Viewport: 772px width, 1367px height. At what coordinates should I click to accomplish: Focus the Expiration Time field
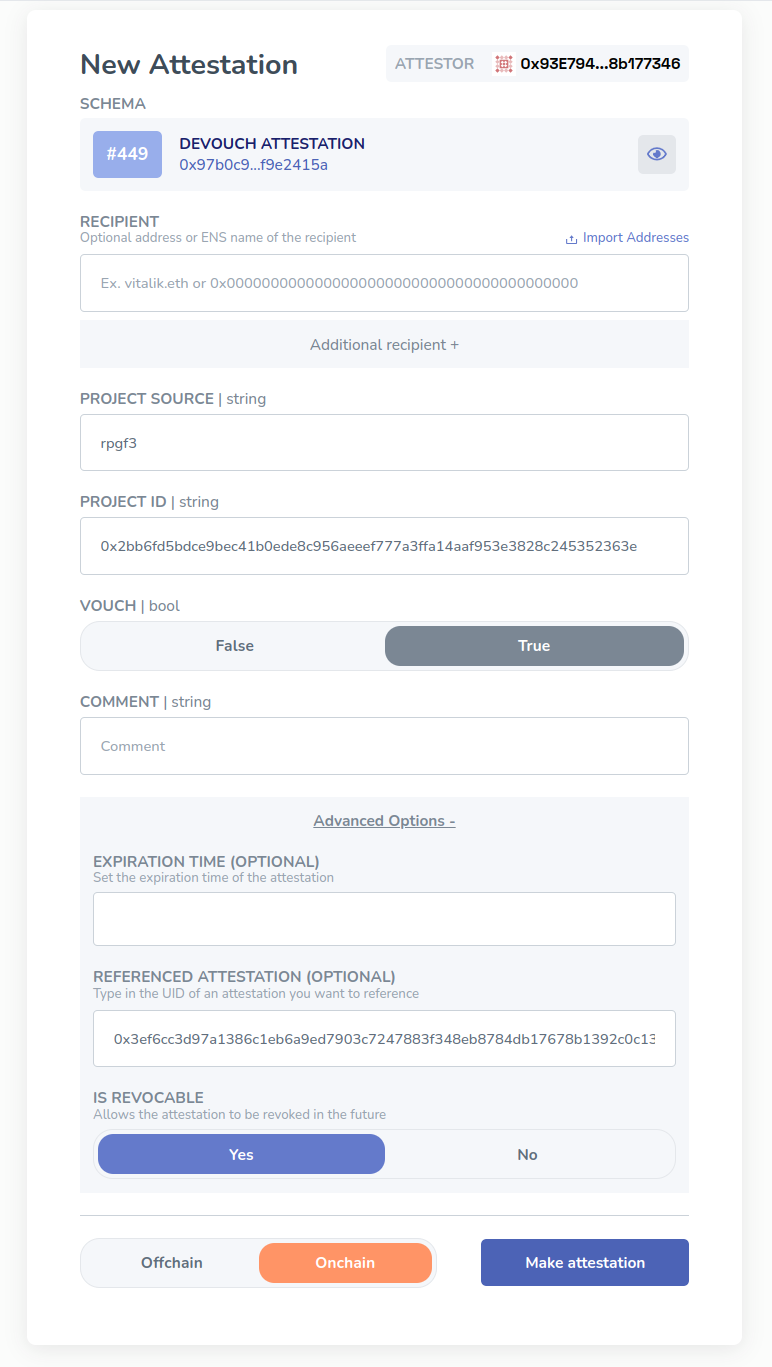click(x=384, y=919)
